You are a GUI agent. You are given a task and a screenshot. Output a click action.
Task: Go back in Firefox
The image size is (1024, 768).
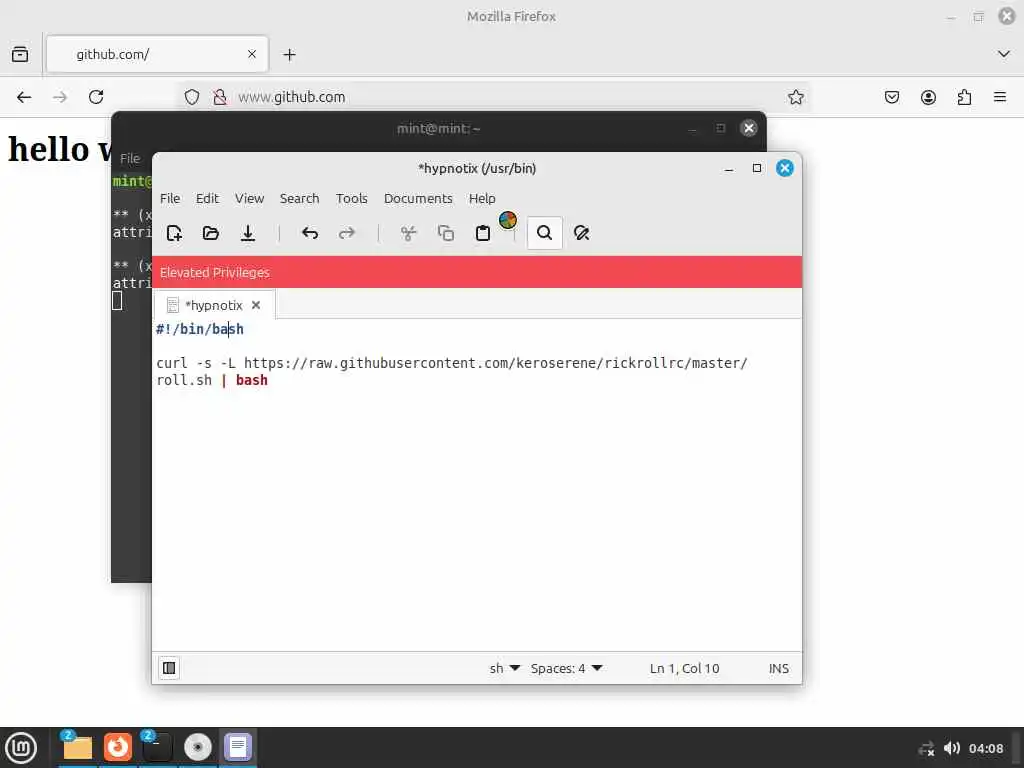coord(24,97)
